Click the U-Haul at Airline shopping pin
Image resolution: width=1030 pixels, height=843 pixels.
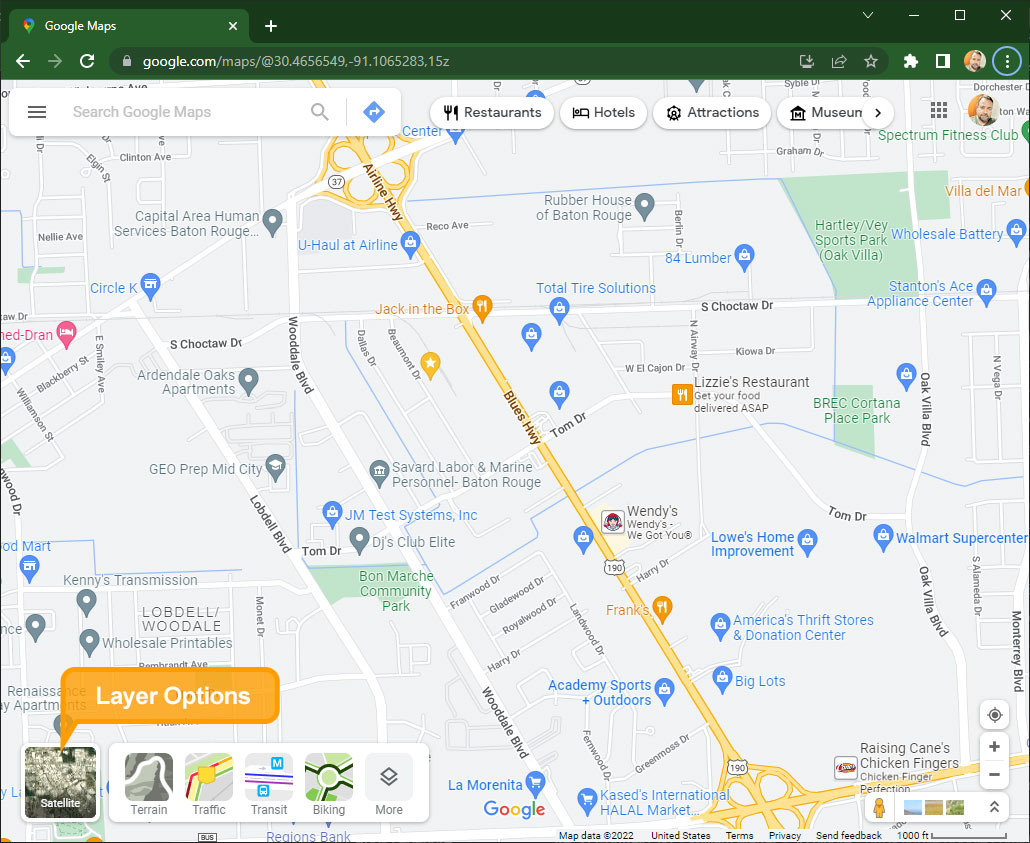pos(411,244)
